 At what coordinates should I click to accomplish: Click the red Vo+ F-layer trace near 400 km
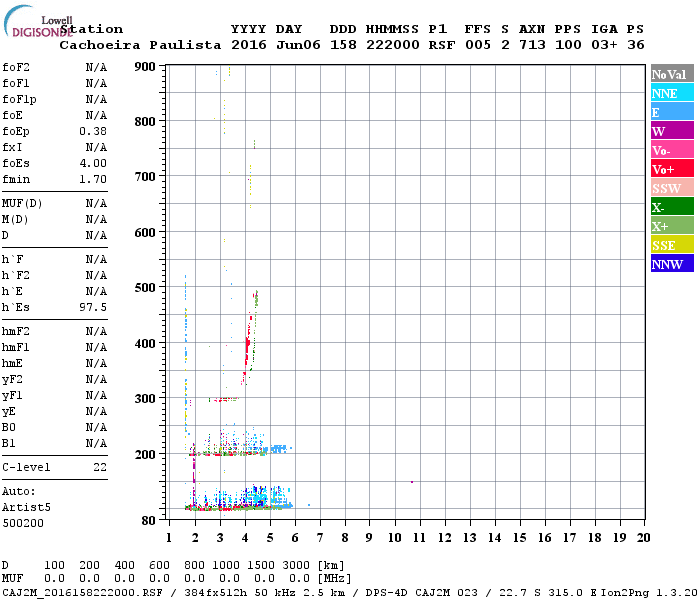[x=247, y=346]
